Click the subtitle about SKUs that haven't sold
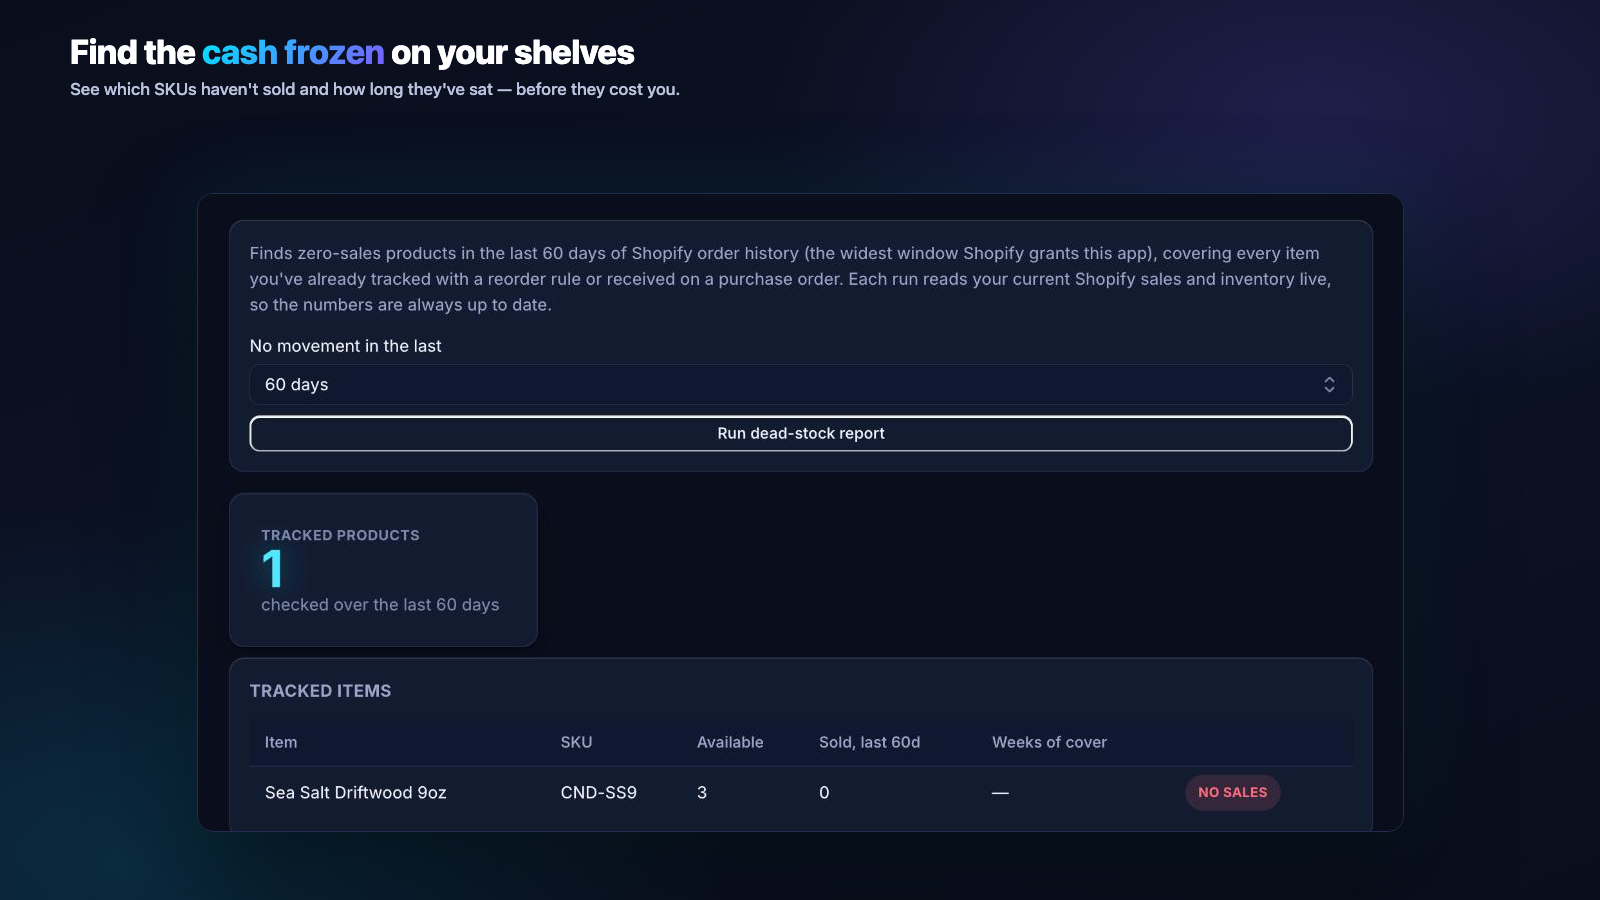The image size is (1600, 900). click(x=375, y=89)
